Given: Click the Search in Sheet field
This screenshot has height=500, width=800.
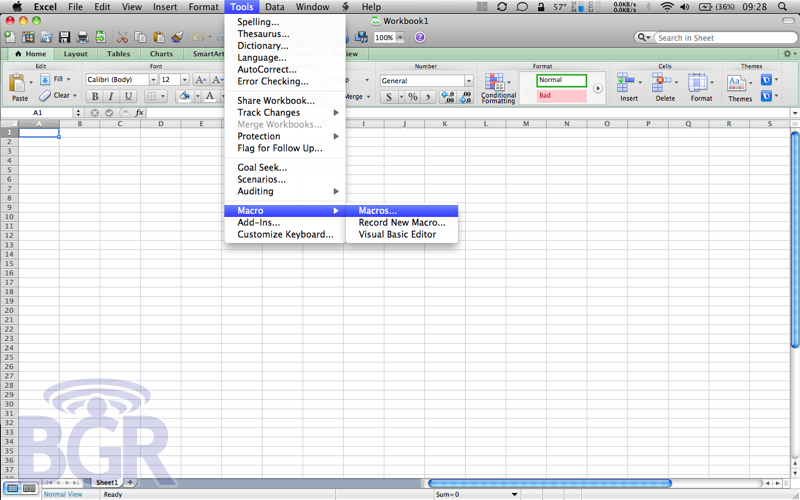Looking at the screenshot, I should (724, 38).
